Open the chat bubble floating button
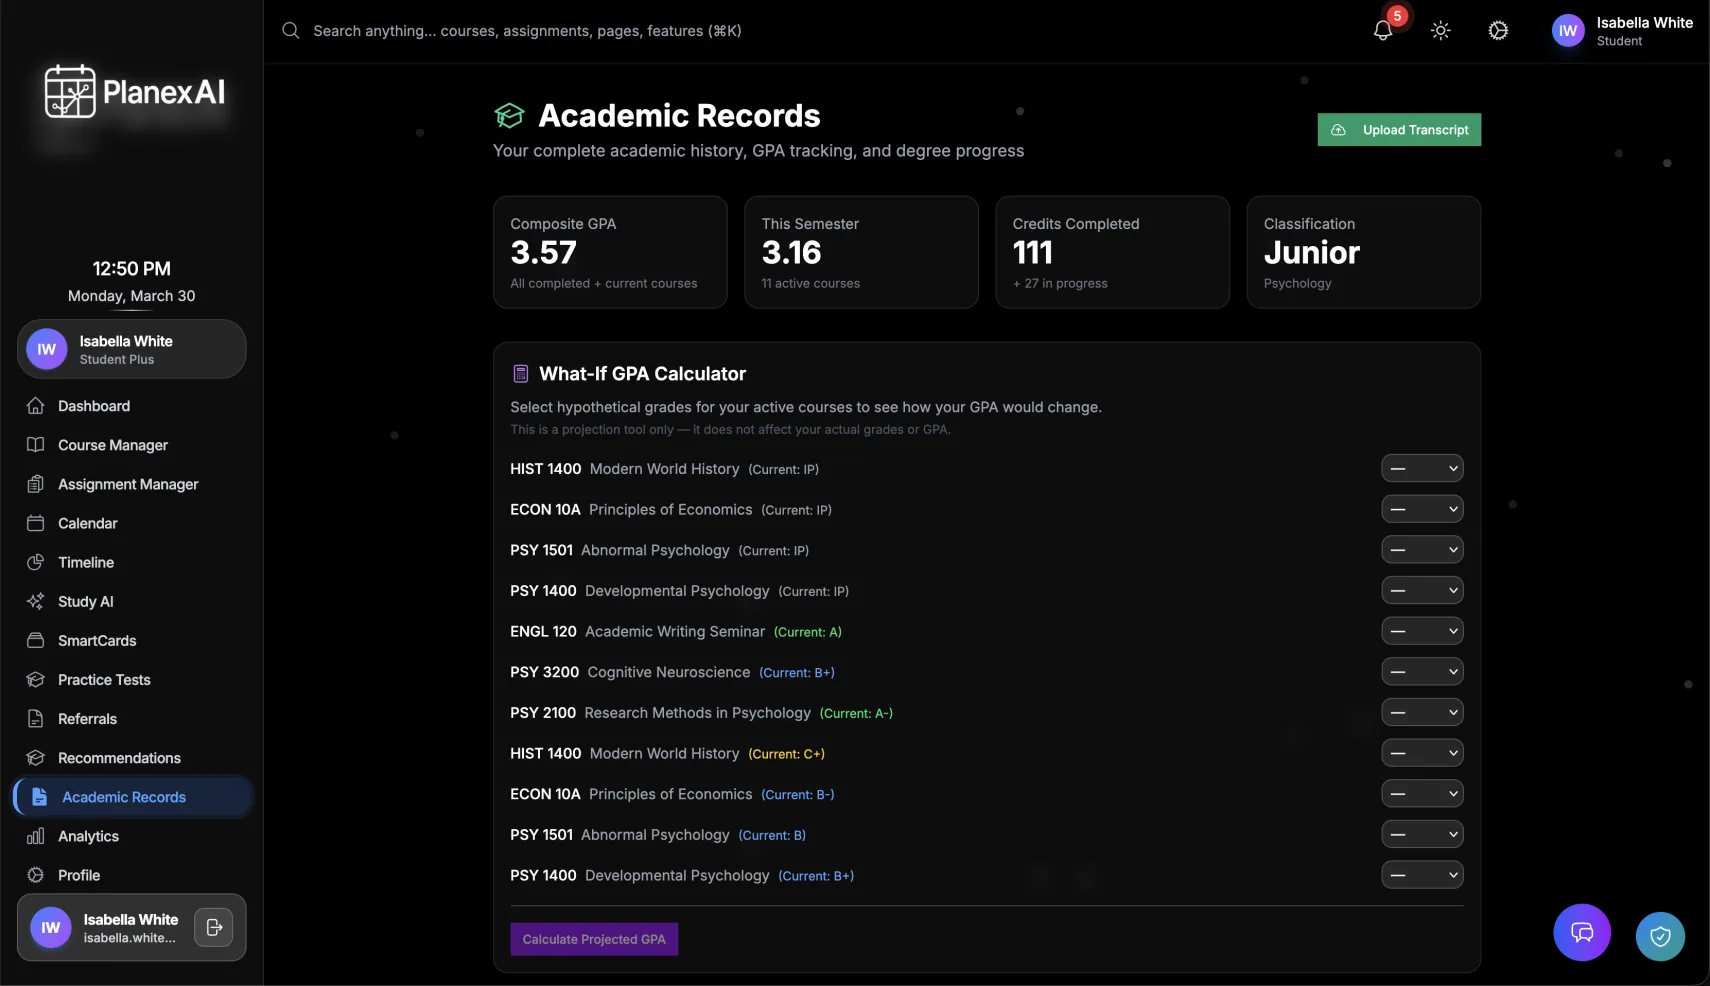The image size is (1710, 986). (1582, 933)
